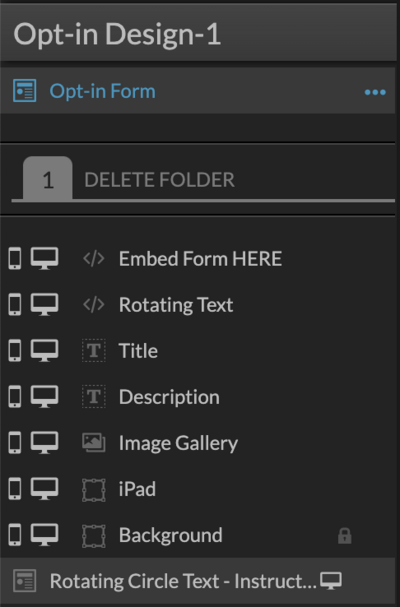This screenshot has height=607, width=400.
Task: Click the desktop icon on Rotating Circle Text row
Action: click(x=331, y=581)
